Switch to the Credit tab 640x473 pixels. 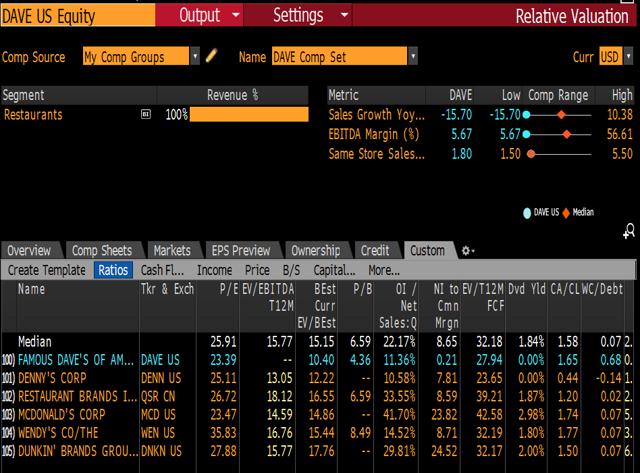pos(375,250)
